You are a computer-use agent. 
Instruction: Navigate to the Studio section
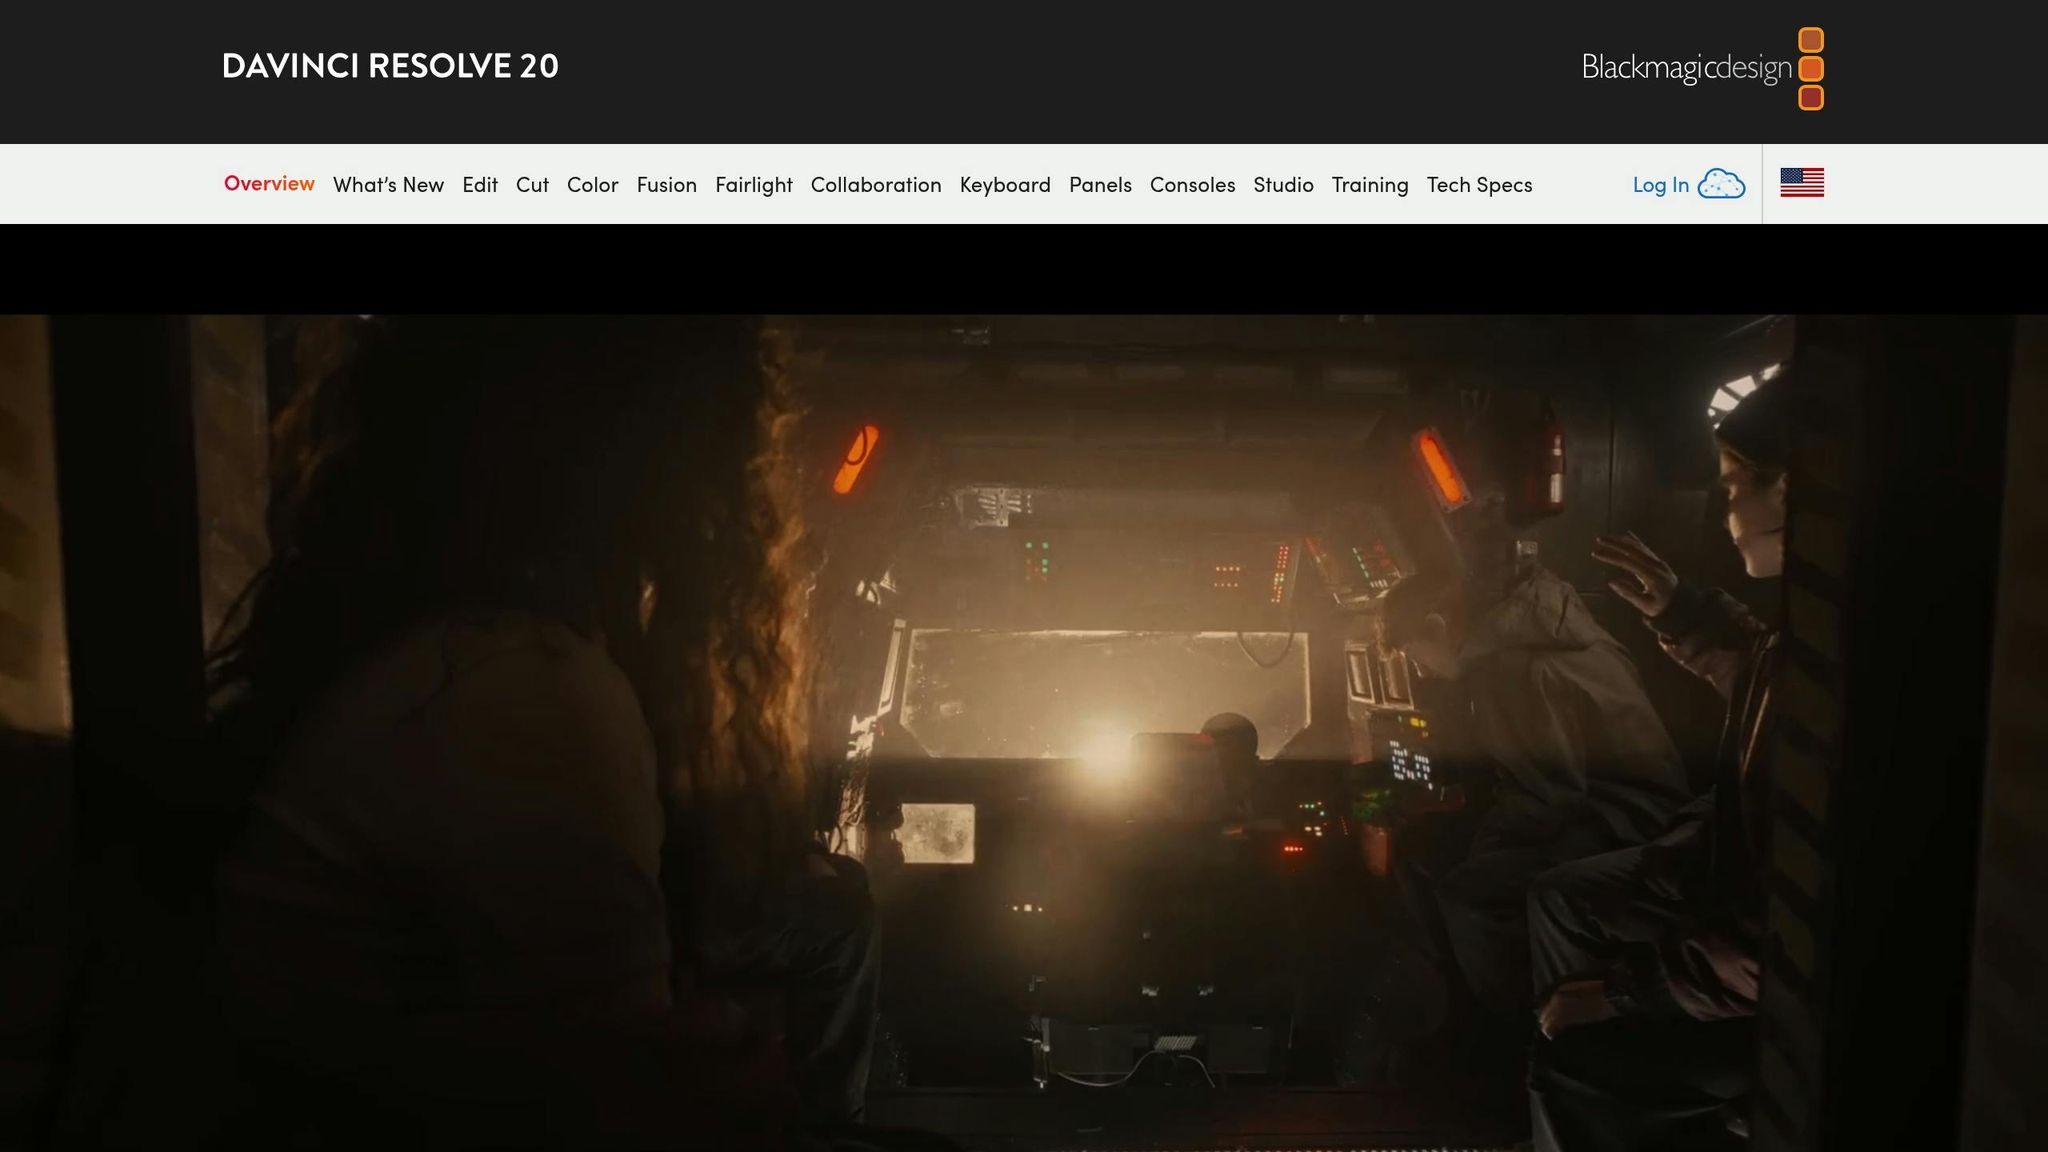pyautogui.click(x=1283, y=184)
